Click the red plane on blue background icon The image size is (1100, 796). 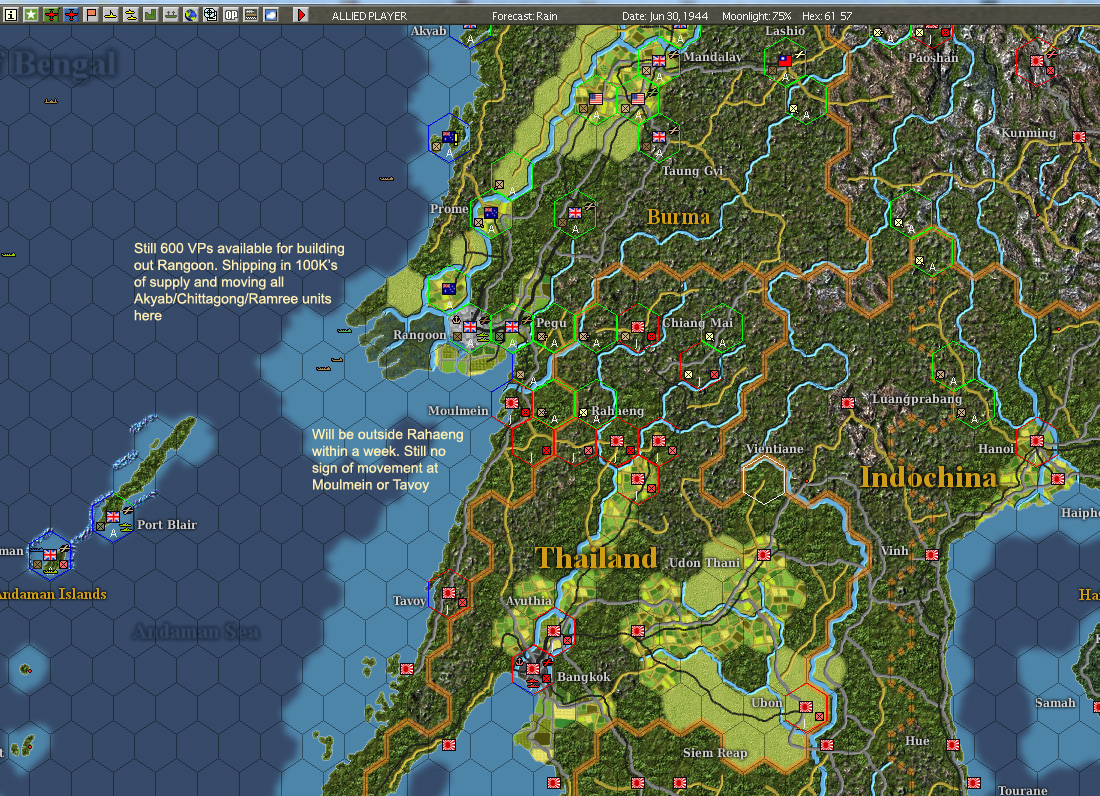coord(71,15)
